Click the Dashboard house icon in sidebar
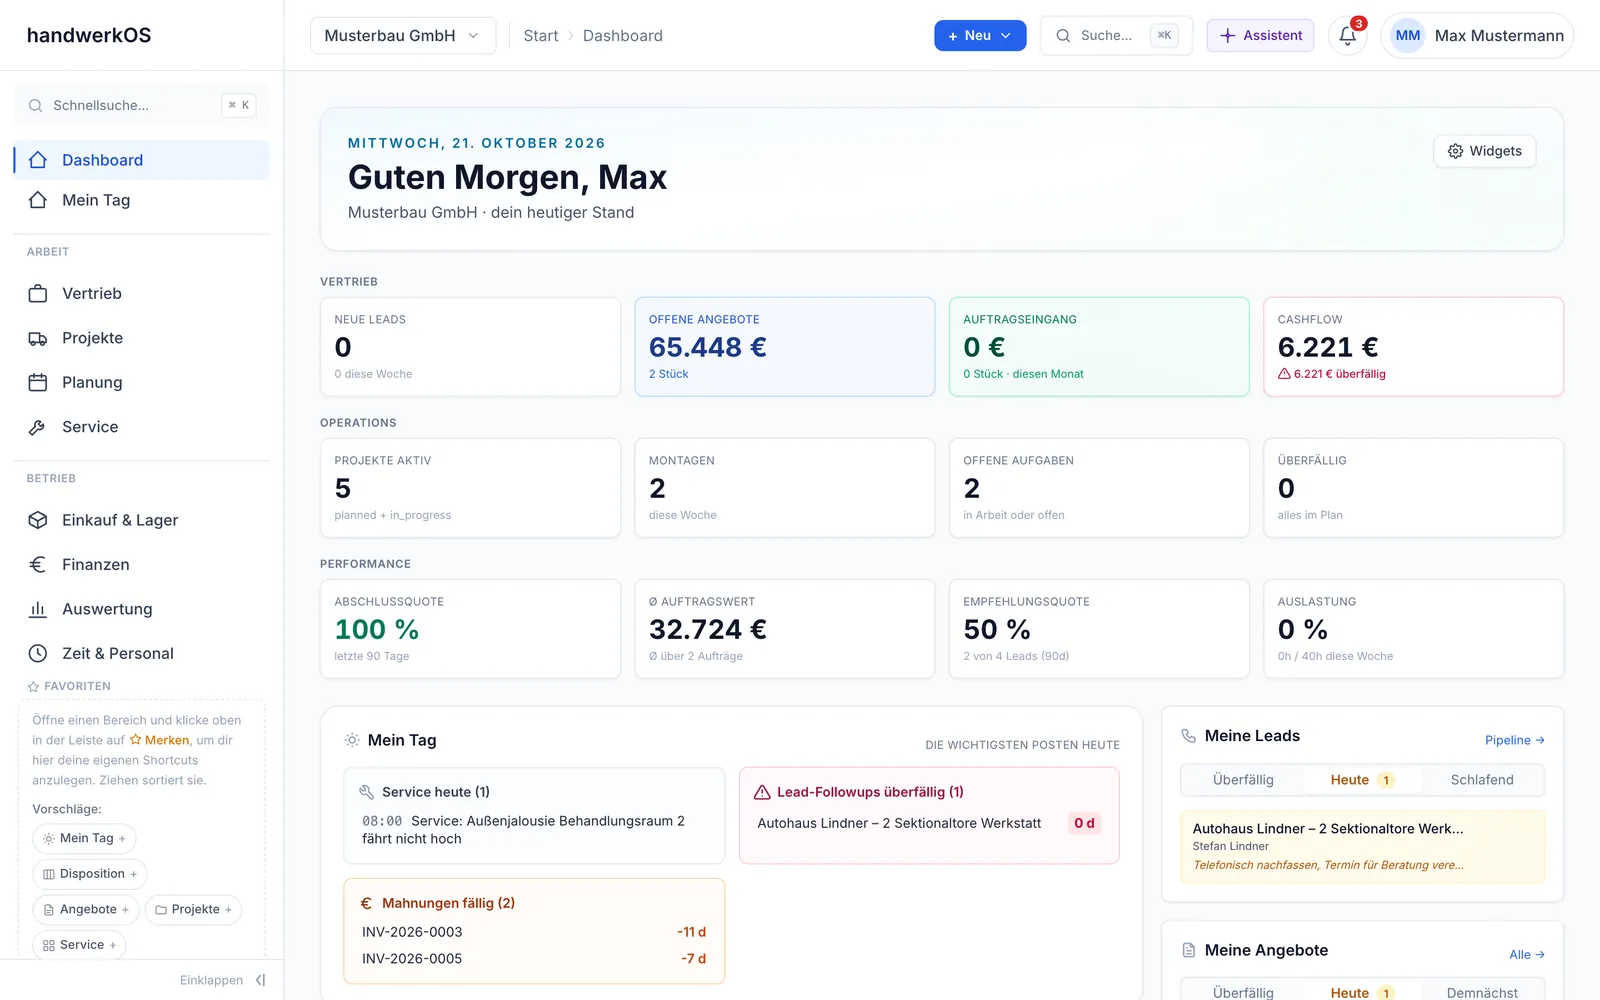This screenshot has width=1600, height=1000. click(x=38, y=160)
